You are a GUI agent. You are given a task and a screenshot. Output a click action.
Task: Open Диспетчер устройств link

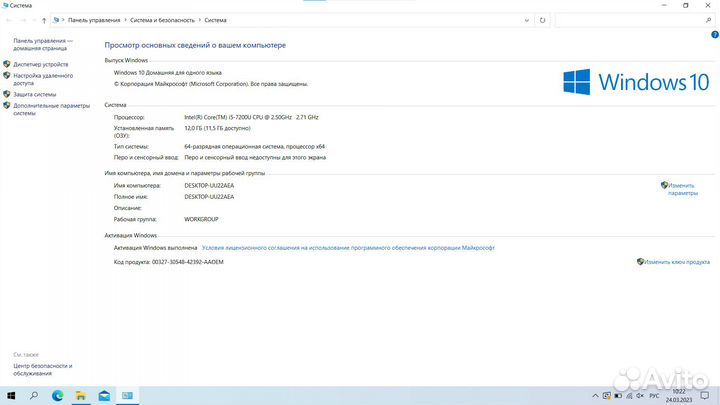point(40,64)
